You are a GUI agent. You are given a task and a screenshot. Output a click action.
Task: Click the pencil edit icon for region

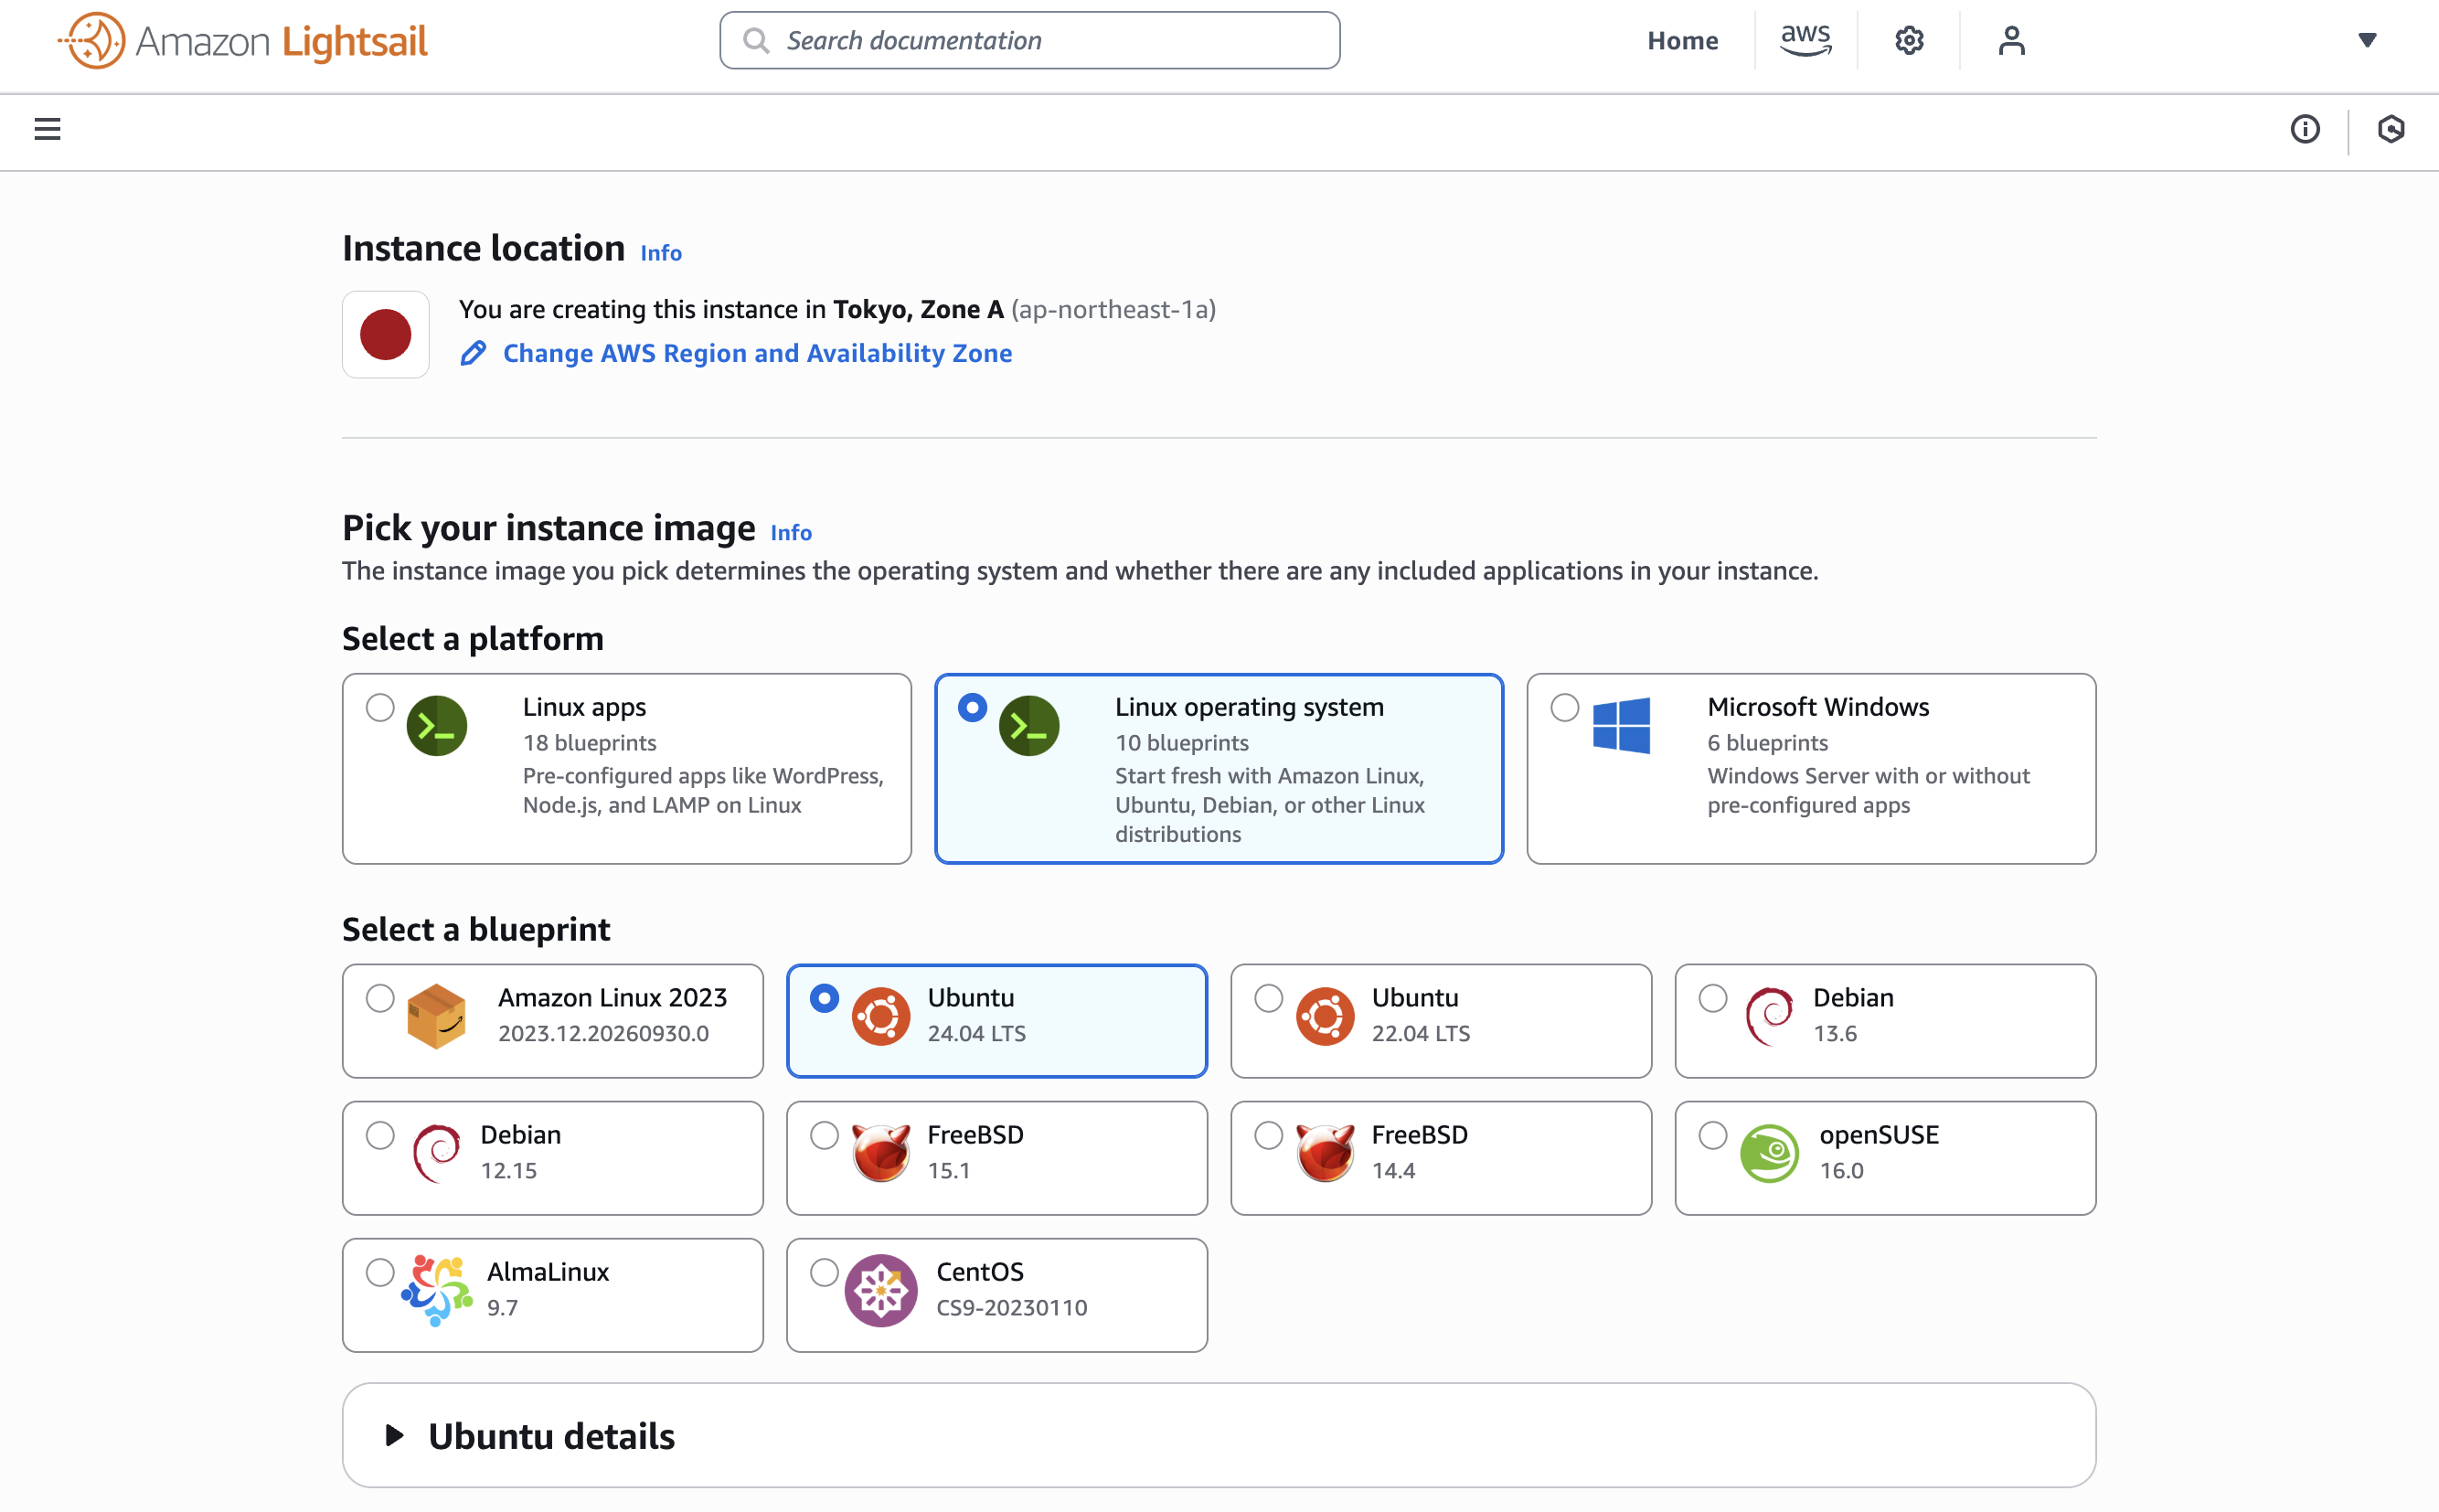pyautogui.click(x=473, y=353)
